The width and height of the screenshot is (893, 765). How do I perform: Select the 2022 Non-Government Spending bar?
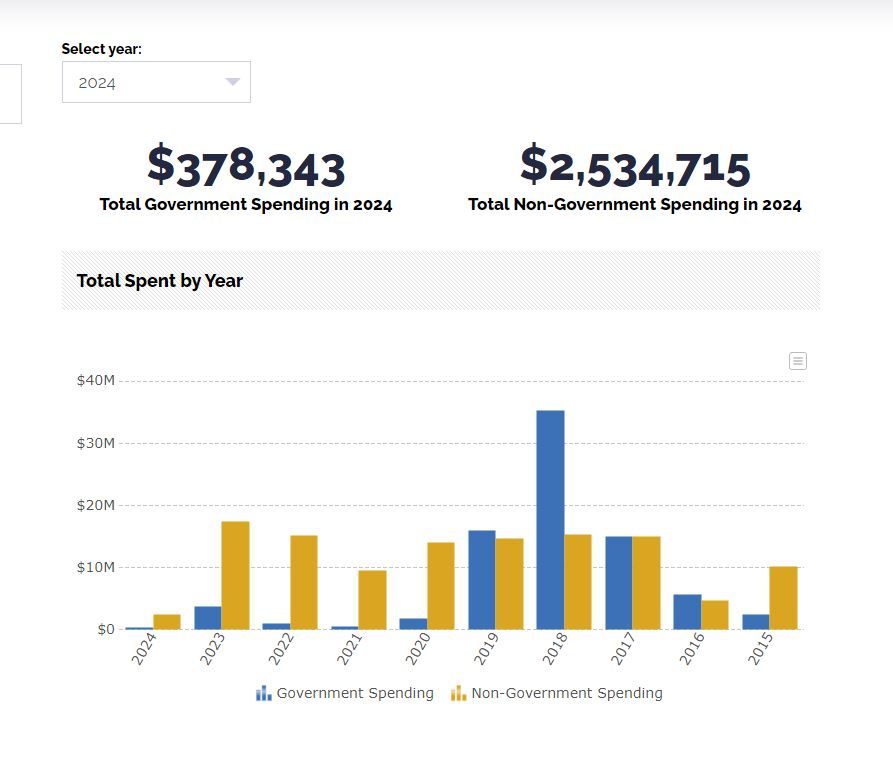point(304,582)
